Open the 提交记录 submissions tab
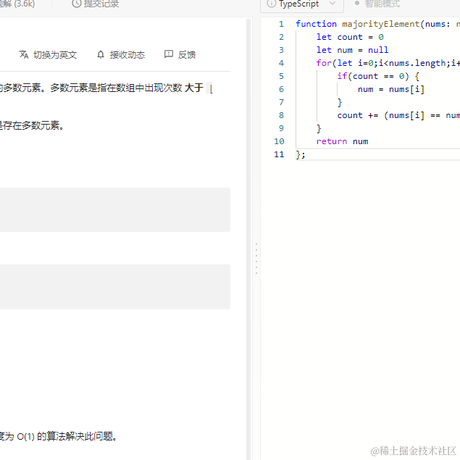 [96, 4]
